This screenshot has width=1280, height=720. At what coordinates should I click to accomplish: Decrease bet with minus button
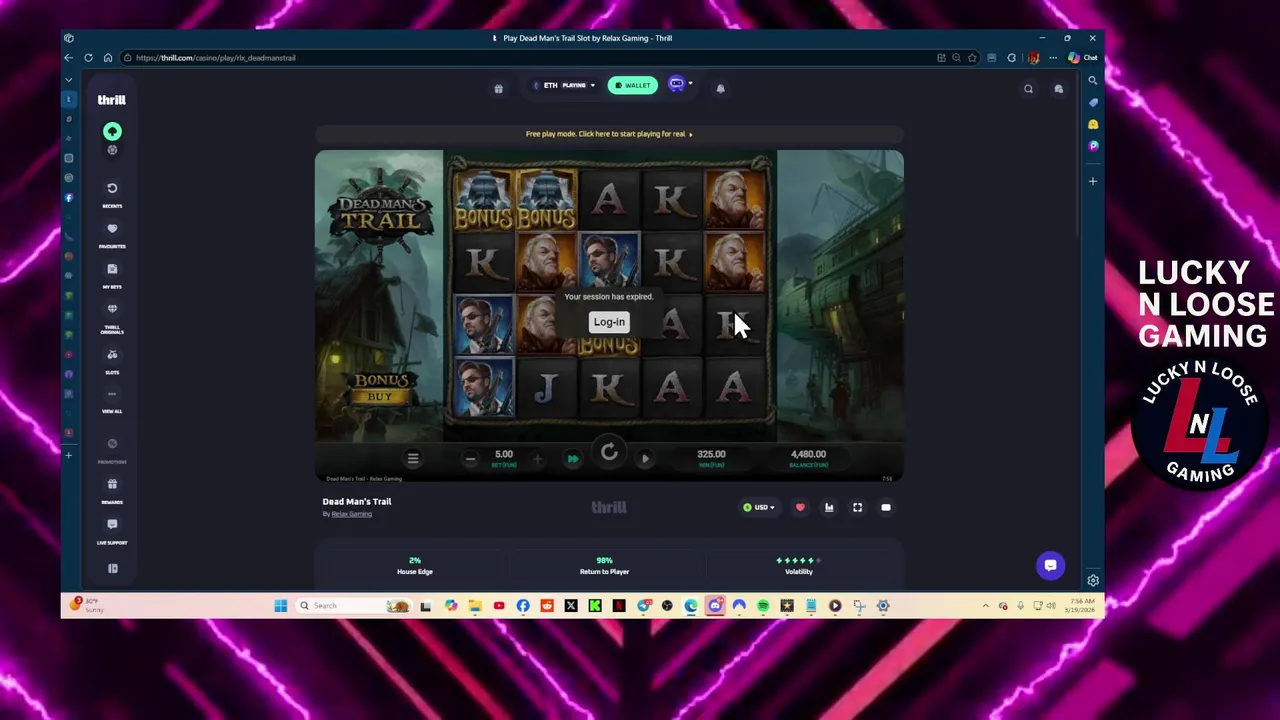point(470,459)
